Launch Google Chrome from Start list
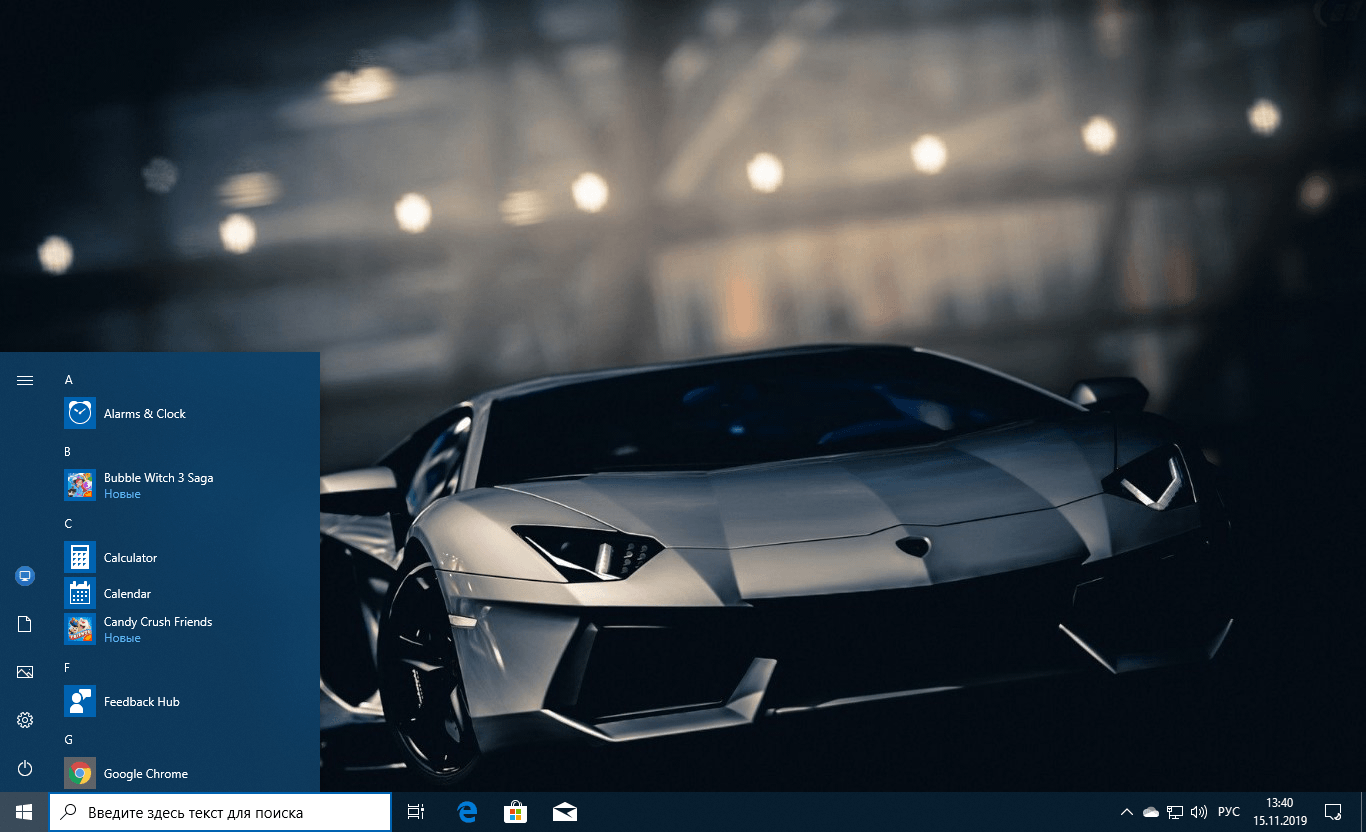This screenshot has width=1366, height=832. click(145, 774)
